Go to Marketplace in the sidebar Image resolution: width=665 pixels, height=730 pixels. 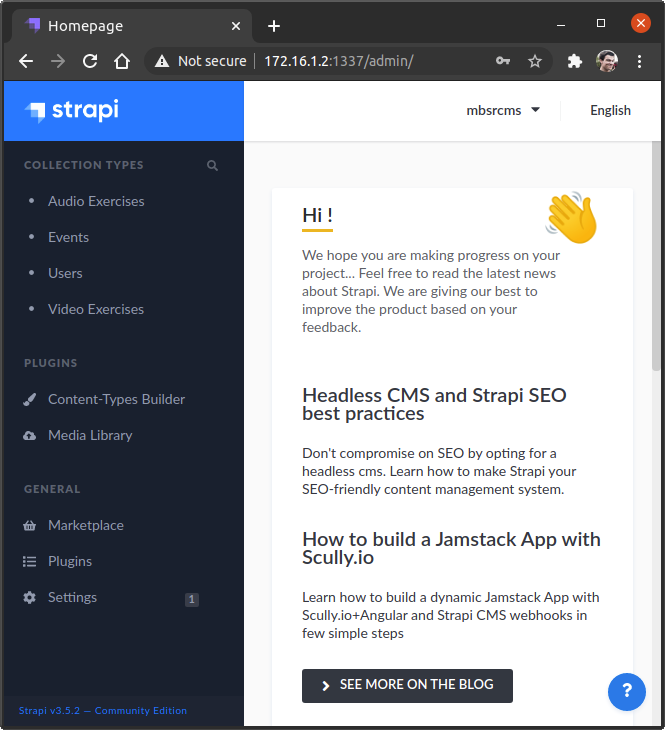[86, 526]
